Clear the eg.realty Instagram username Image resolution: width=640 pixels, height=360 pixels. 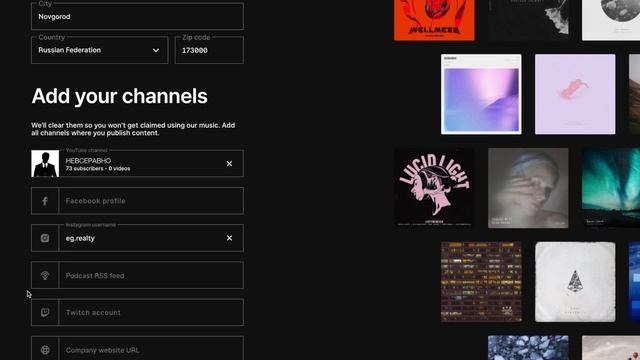229,238
